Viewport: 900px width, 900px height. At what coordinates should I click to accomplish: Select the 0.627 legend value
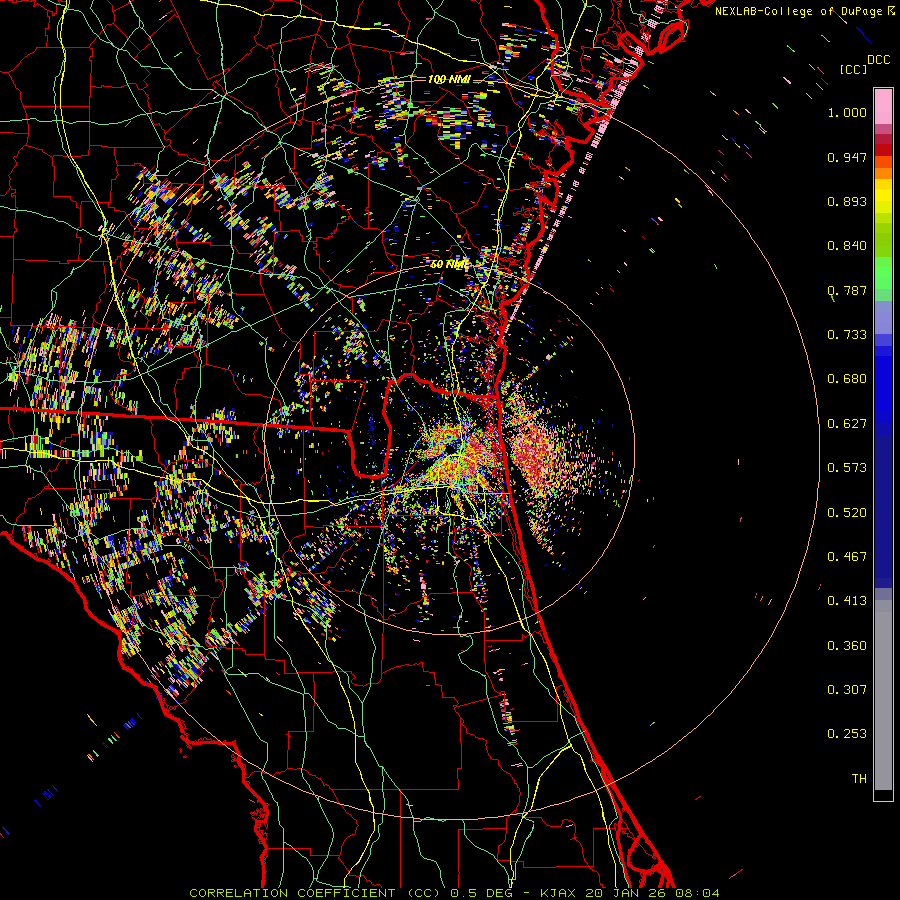pyautogui.click(x=847, y=424)
